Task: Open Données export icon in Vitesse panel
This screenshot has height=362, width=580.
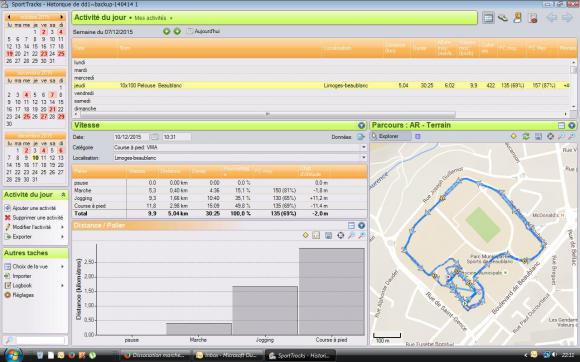Action: (x=361, y=137)
